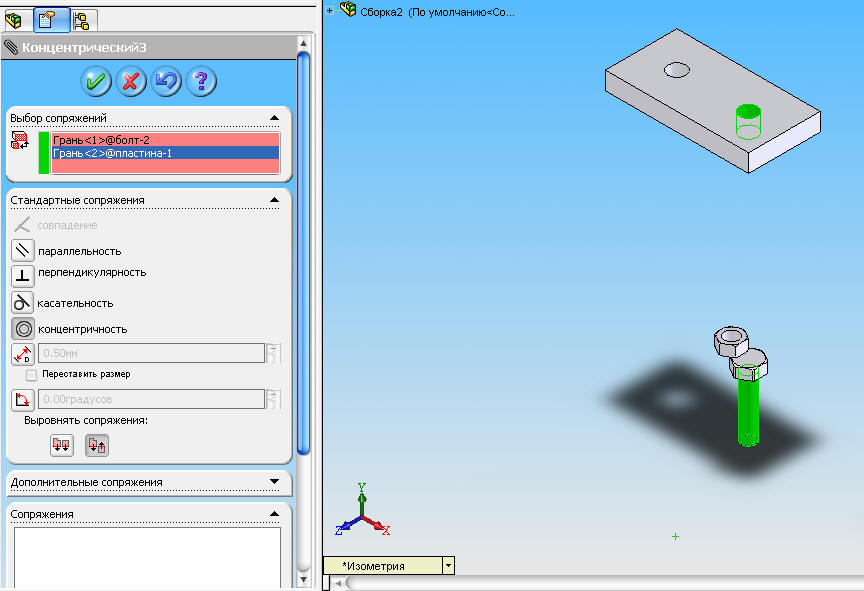Screen dimensions: 864x591
Task: Select the aligned mate alignment button
Action: click(62, 445)
